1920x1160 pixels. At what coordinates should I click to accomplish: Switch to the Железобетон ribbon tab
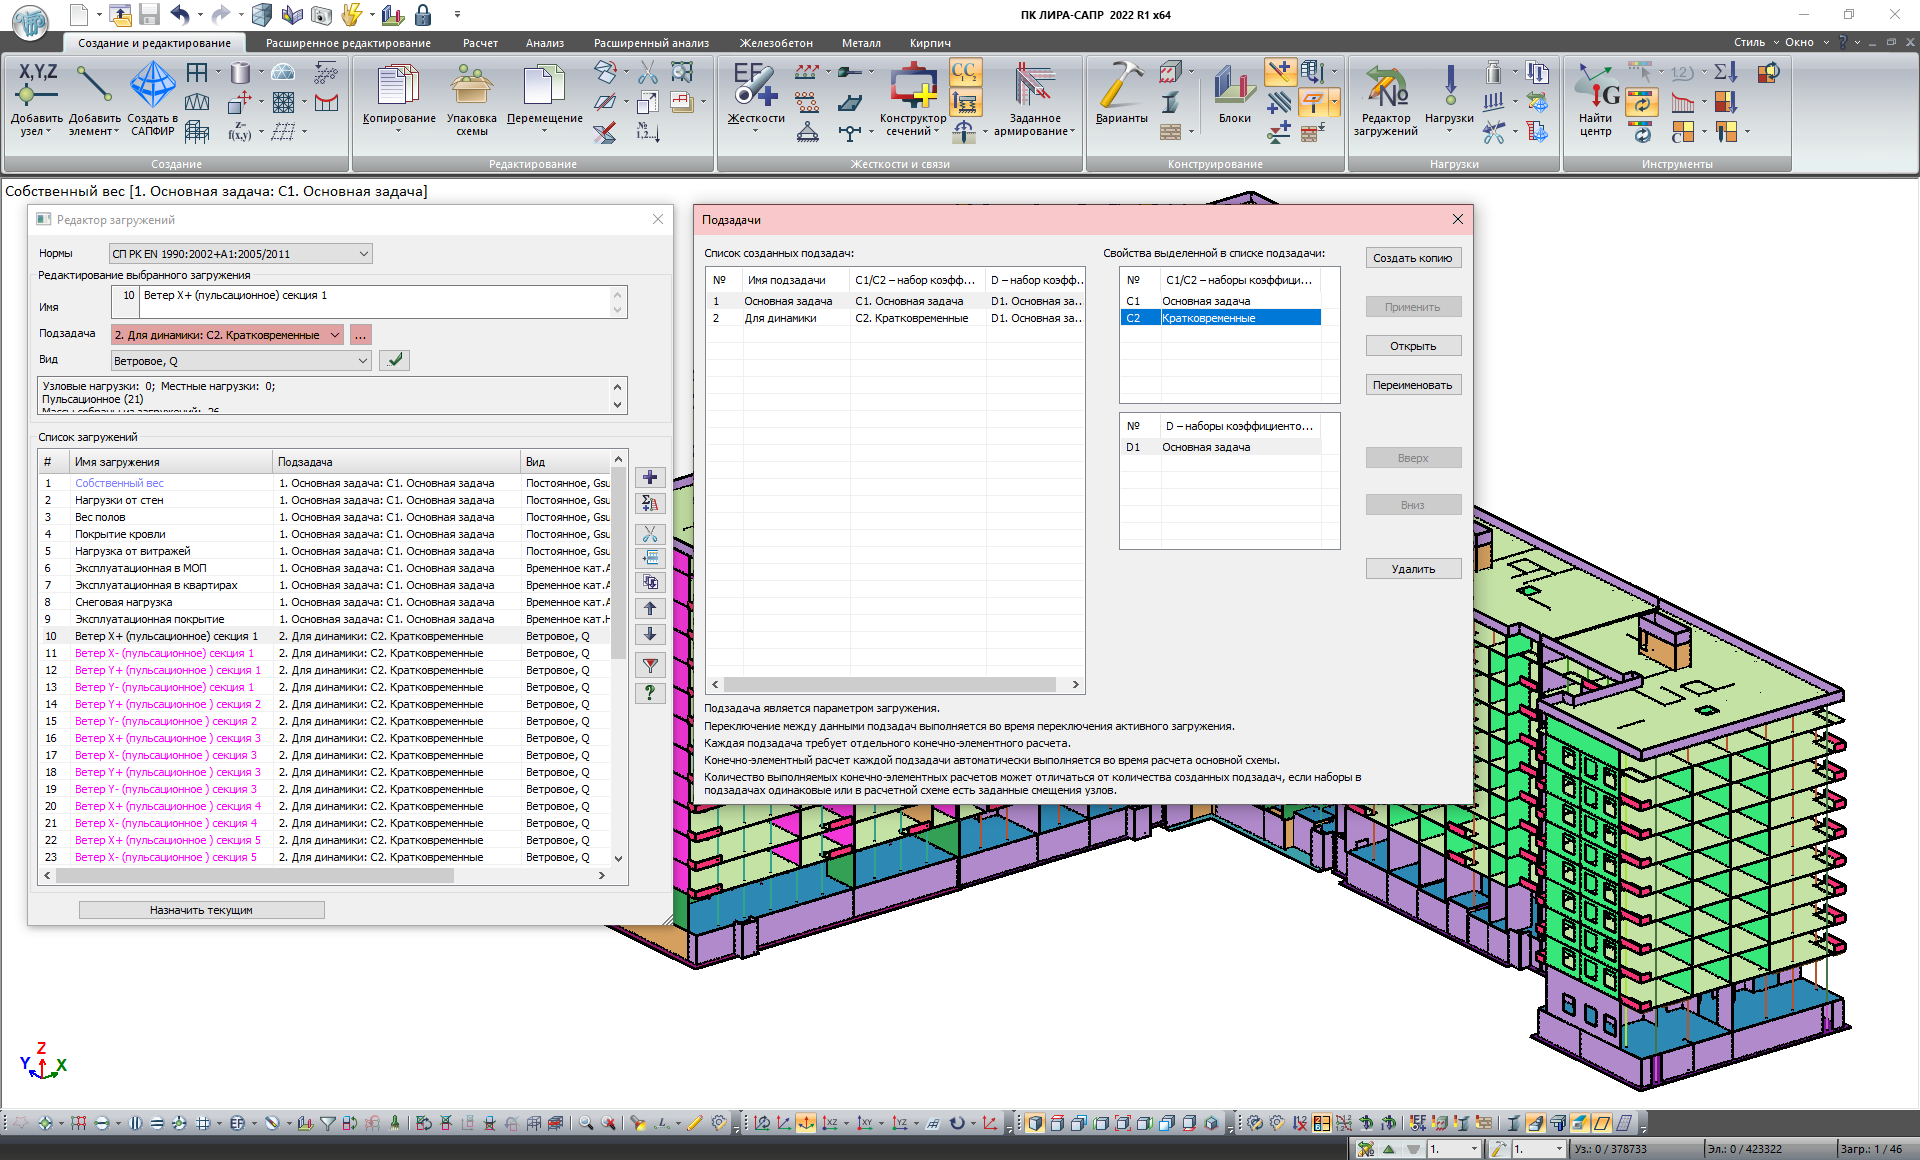pos(776,43)
